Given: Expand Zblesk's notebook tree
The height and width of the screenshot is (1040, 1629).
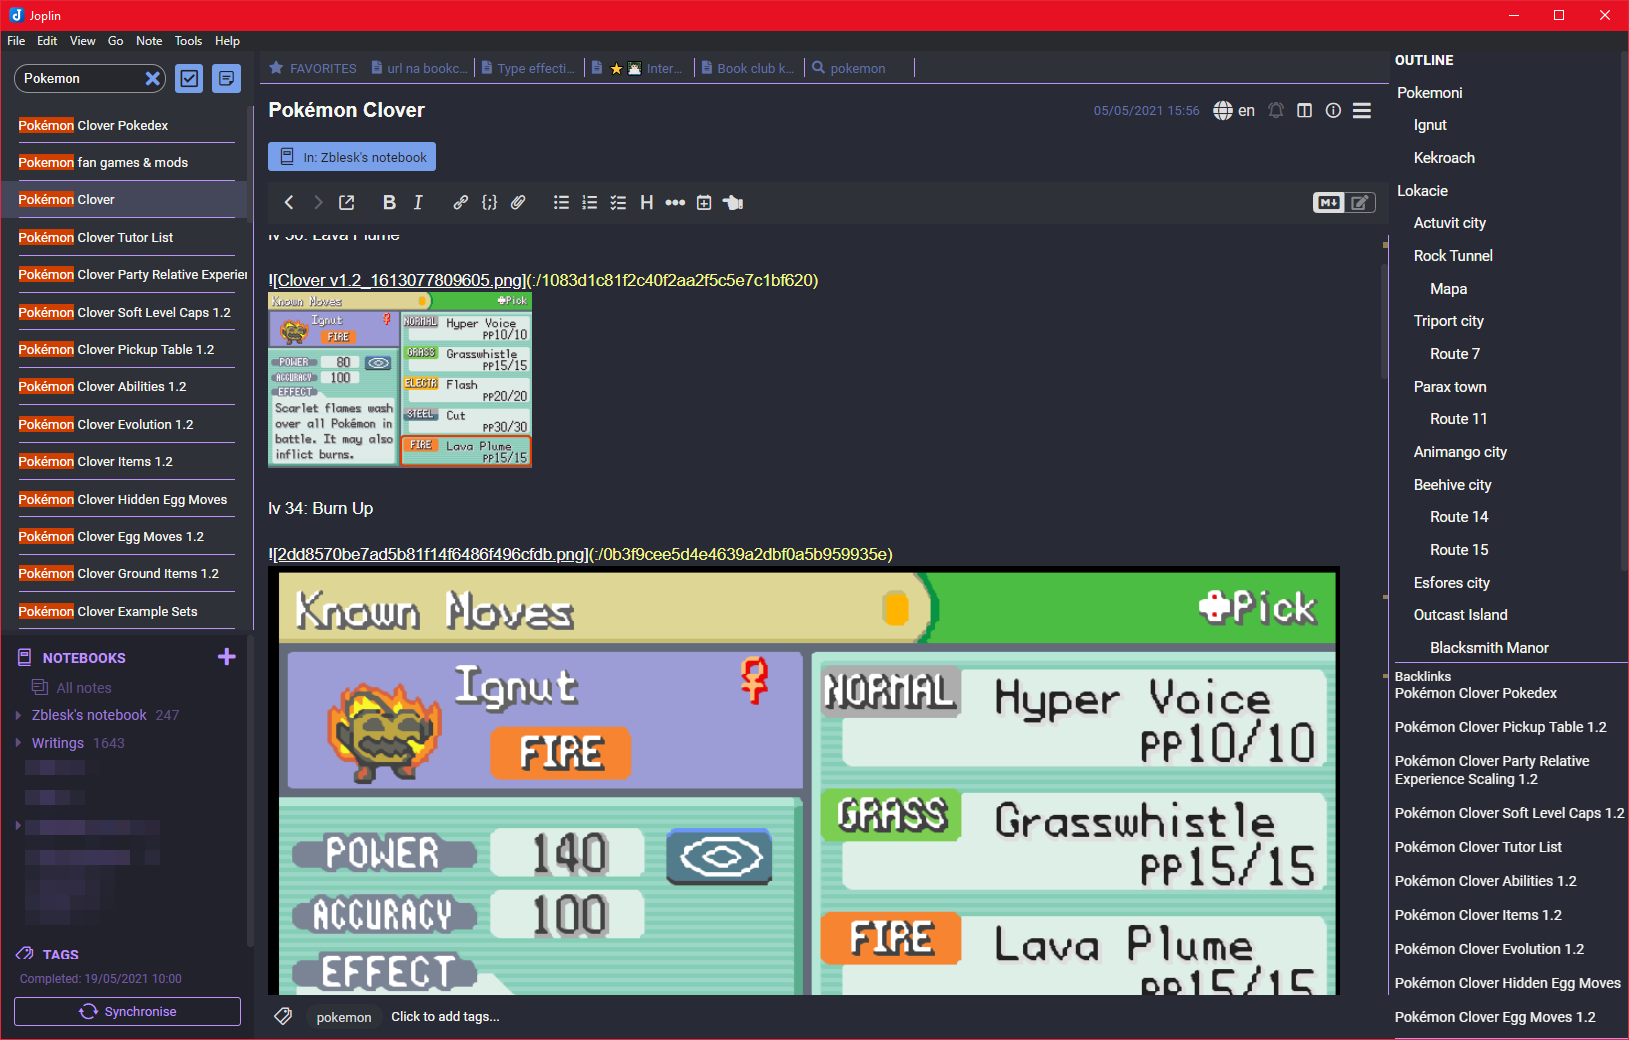Looking at the screenshot, I should 18,716.
